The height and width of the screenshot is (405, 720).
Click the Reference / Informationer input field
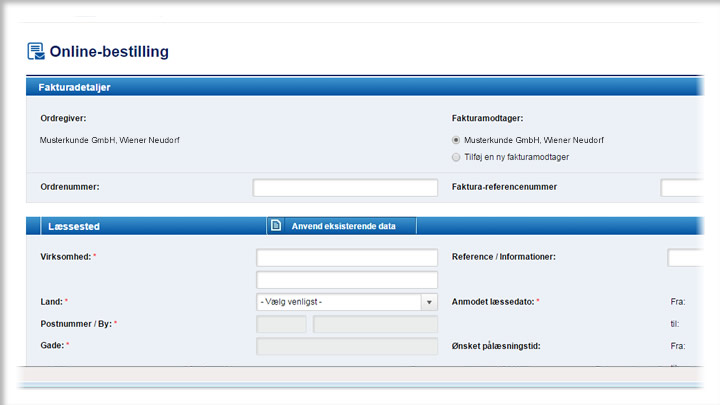[x=686, y=258]
